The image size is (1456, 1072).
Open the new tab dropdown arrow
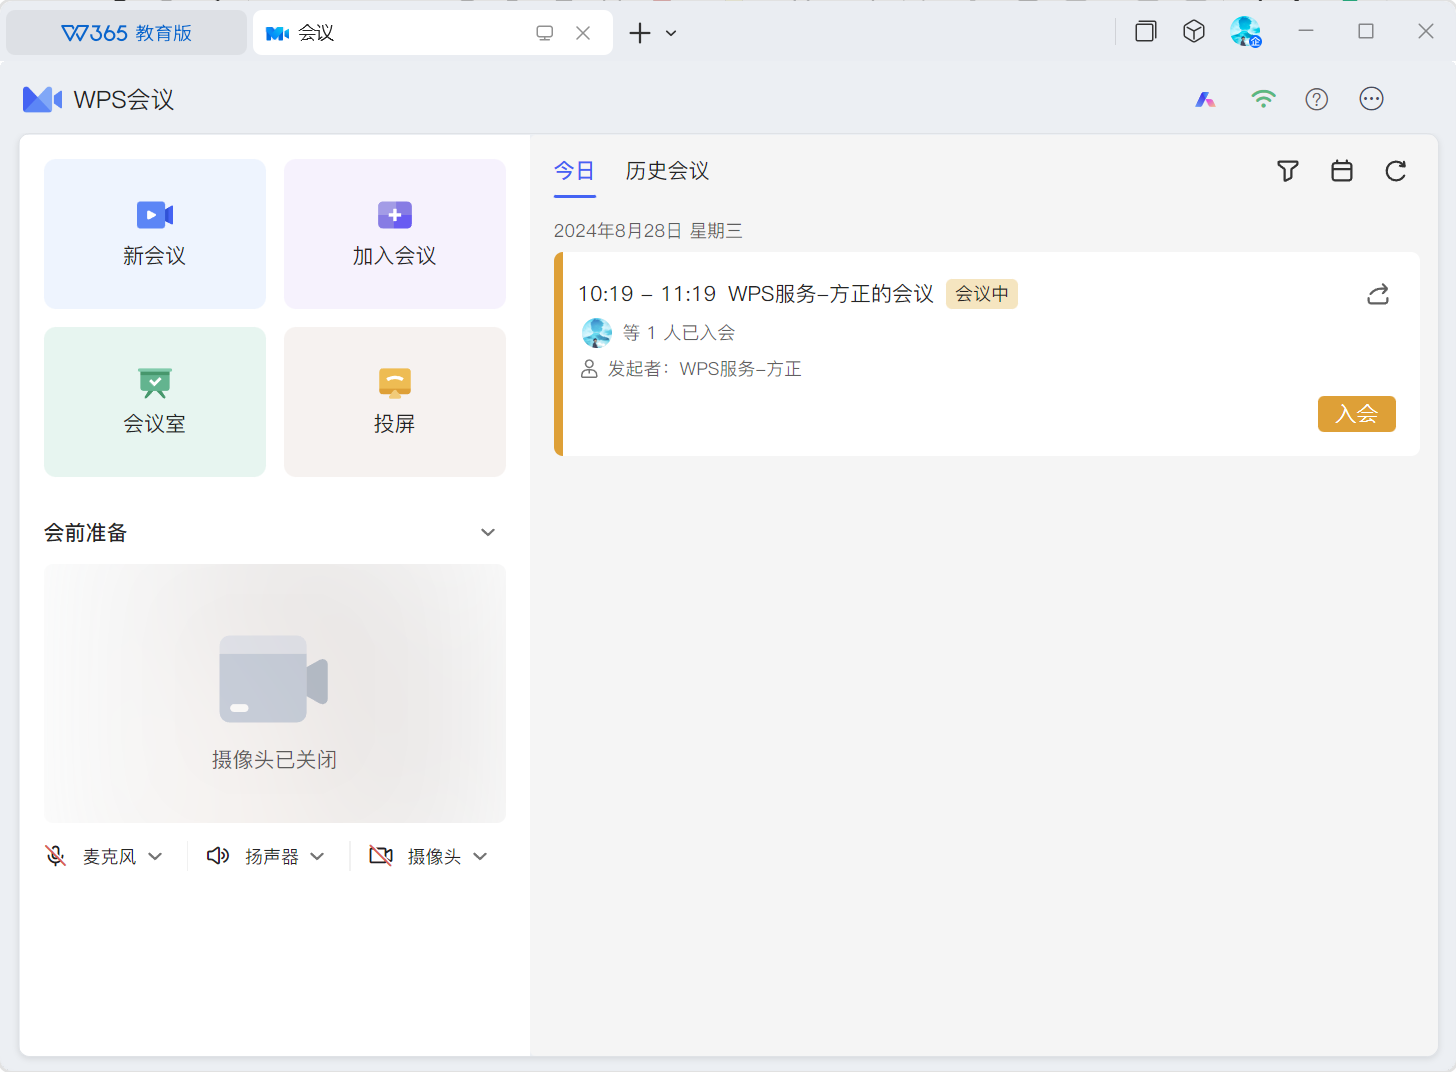point(671,33)
